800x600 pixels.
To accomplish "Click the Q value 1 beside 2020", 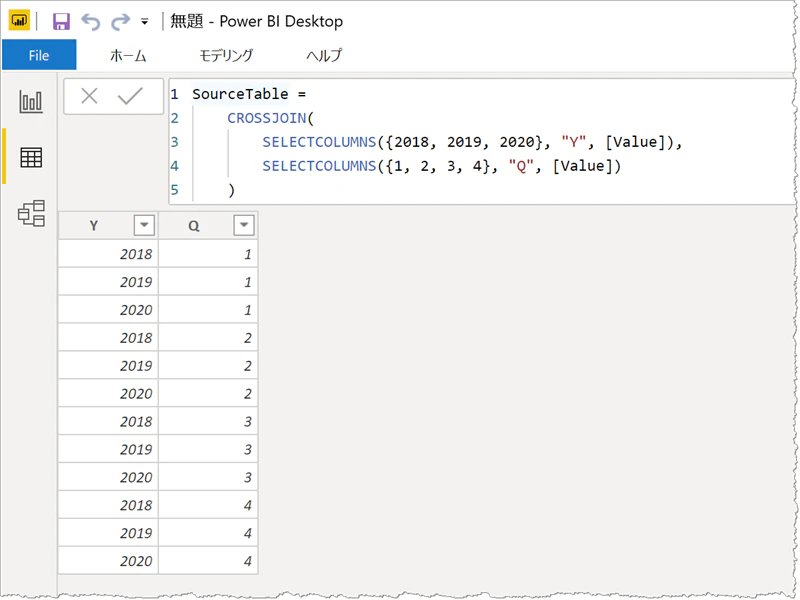I will (208, 310).
